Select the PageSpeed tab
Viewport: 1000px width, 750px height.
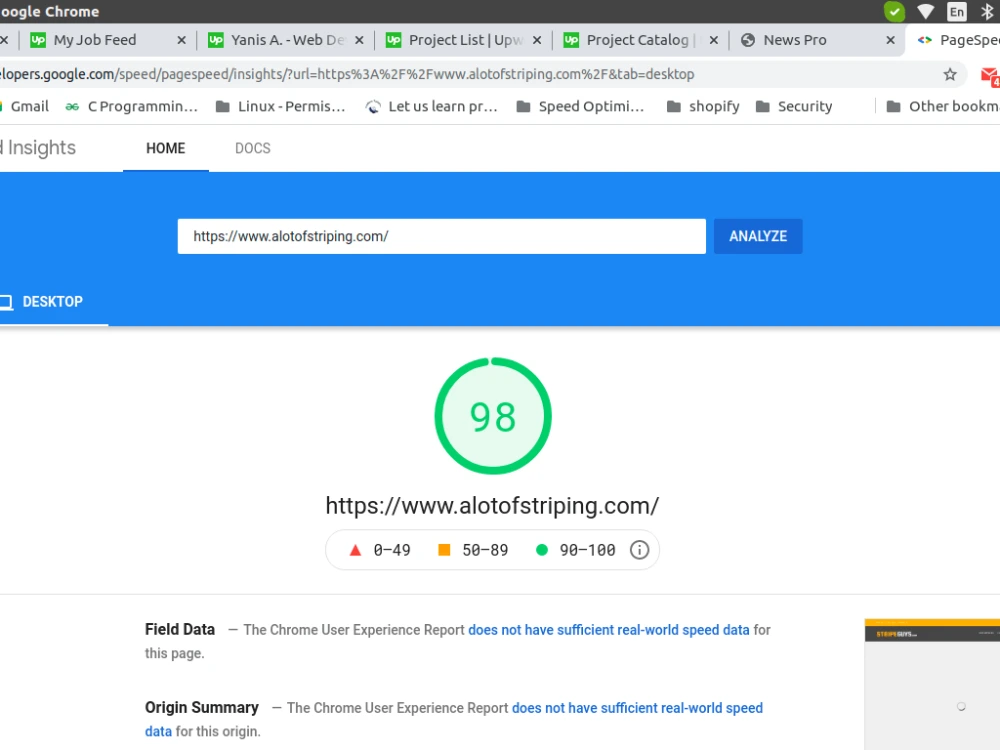pos(953,40)
